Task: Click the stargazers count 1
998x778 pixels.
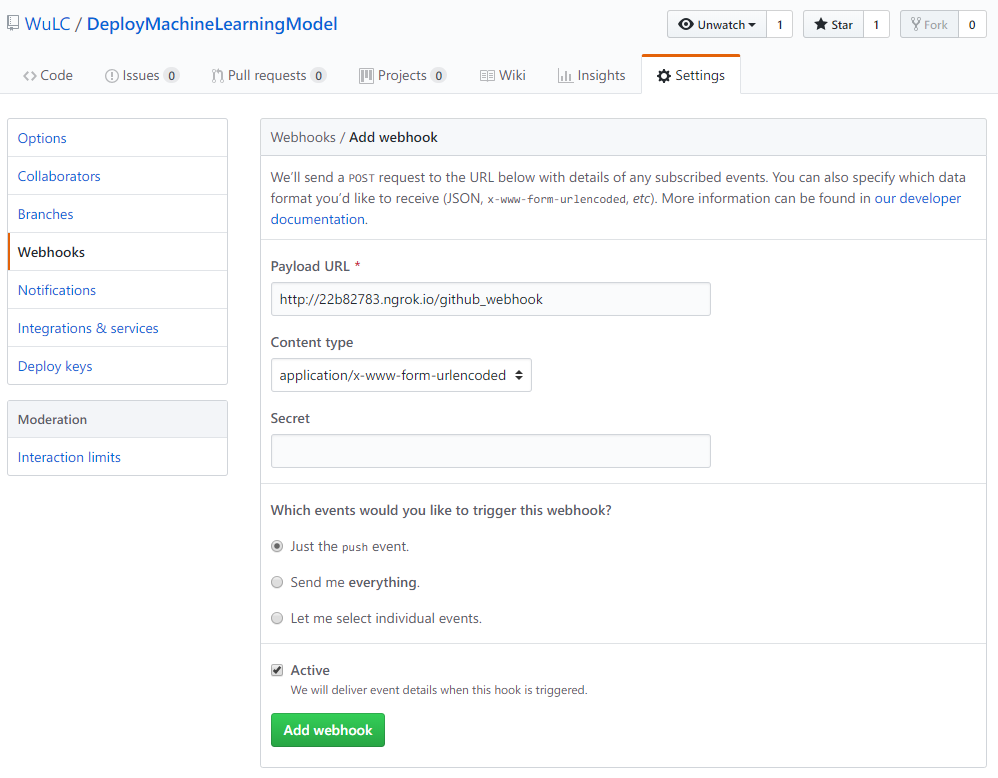Action: click(876, 25)
